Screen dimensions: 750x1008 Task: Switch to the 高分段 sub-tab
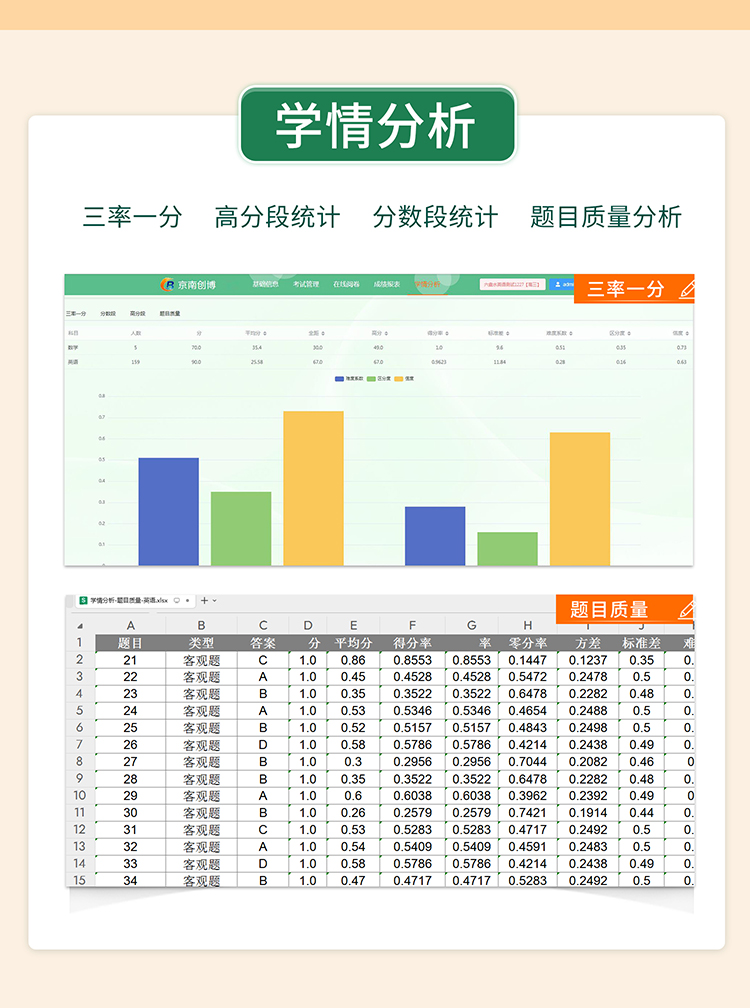coord(138,314)
